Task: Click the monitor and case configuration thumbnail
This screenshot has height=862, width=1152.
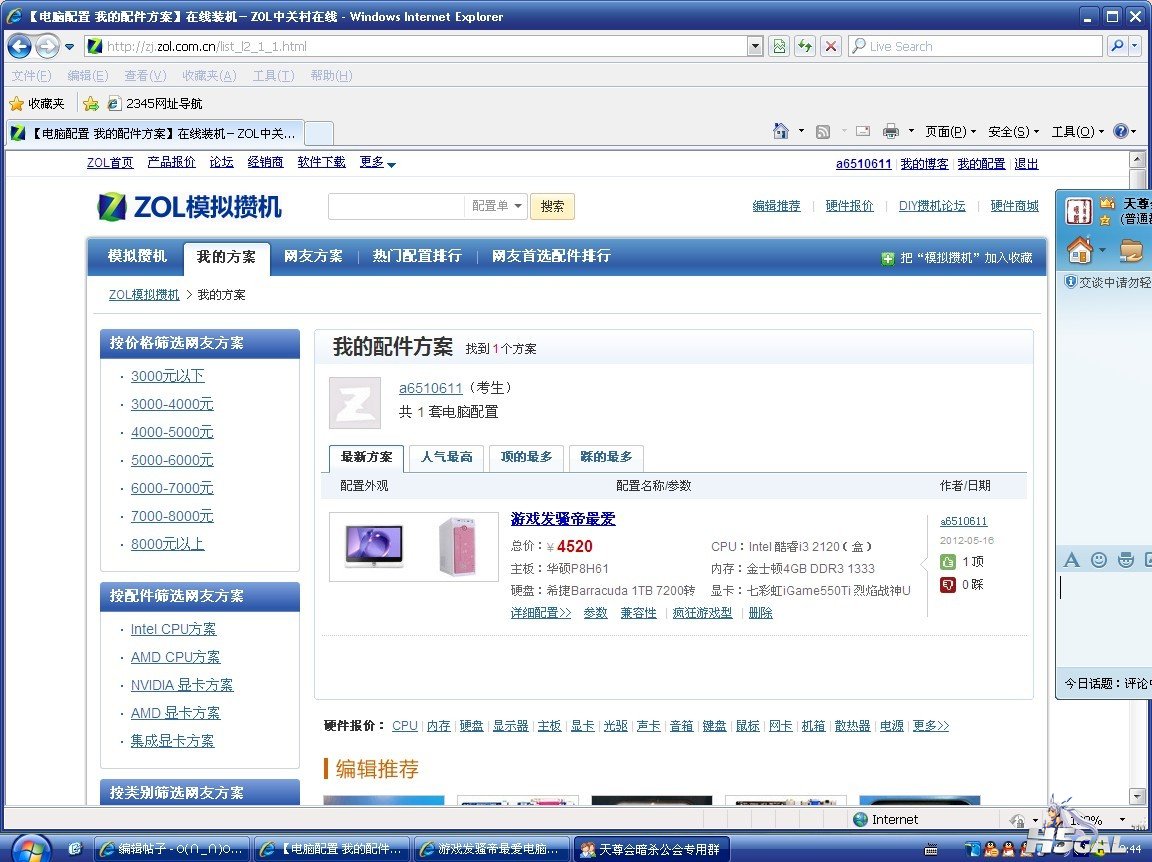Action: tap(414, 547)
